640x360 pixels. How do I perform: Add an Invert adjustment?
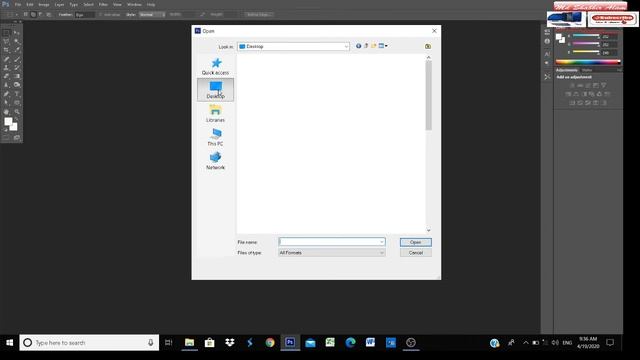pyautogui.click(x=572, y=102)
